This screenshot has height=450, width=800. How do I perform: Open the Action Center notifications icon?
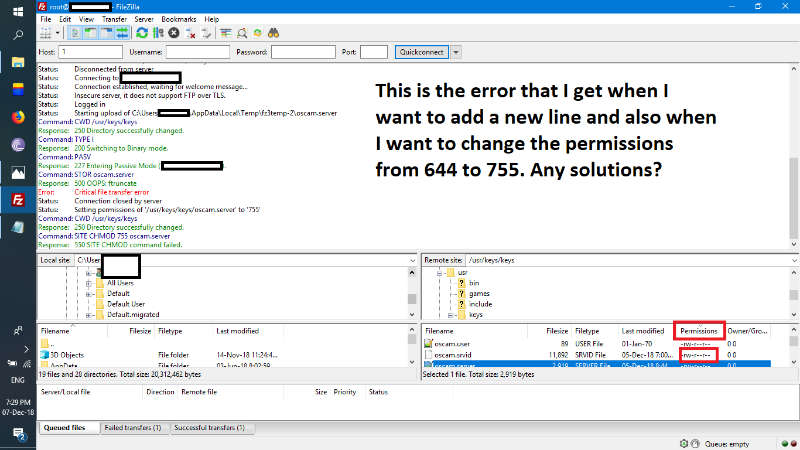tap(19, 435)
